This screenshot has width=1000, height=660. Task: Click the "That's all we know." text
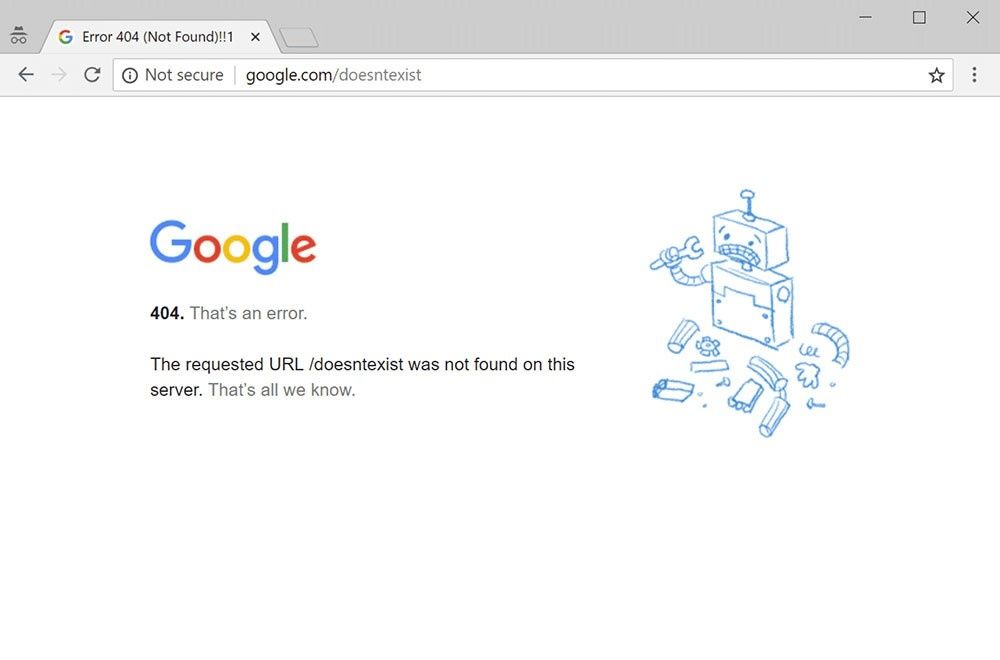(x=281, y=390)
